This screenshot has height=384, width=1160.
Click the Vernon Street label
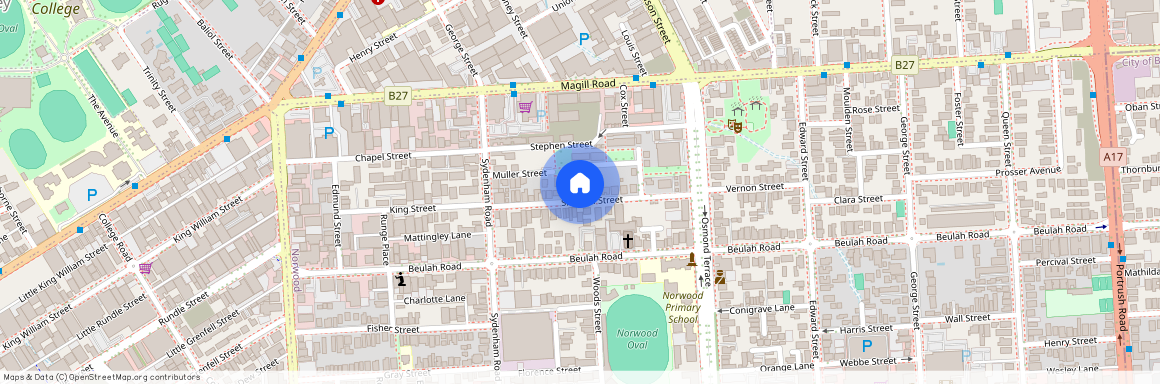754,188
